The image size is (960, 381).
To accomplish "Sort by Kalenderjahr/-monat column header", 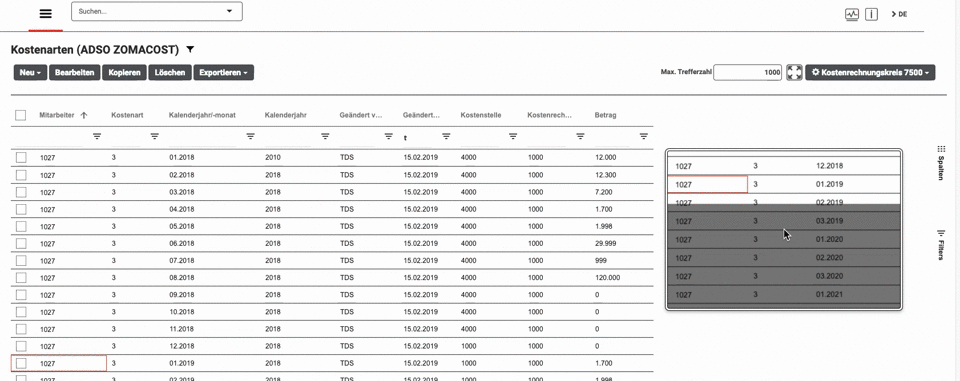I will [203, 115].
